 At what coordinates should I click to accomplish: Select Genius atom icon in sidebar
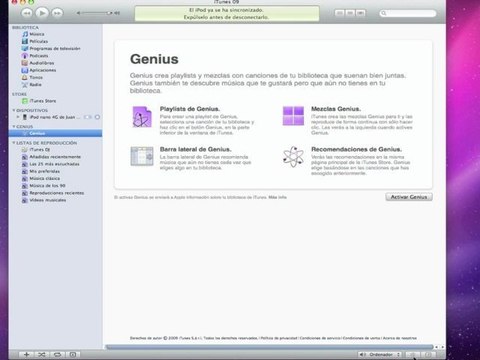pyautogui.click(x=25, y=133)
